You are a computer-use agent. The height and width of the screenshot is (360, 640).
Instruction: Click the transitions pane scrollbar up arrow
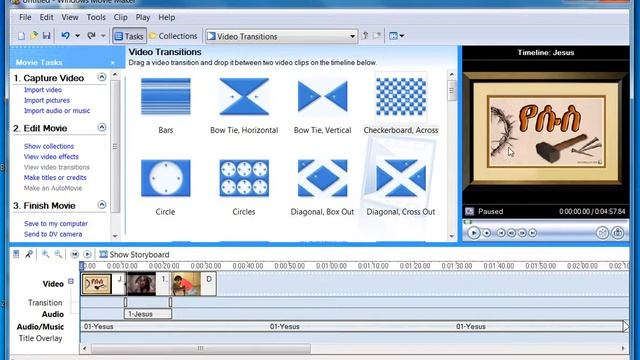(451, 74)
